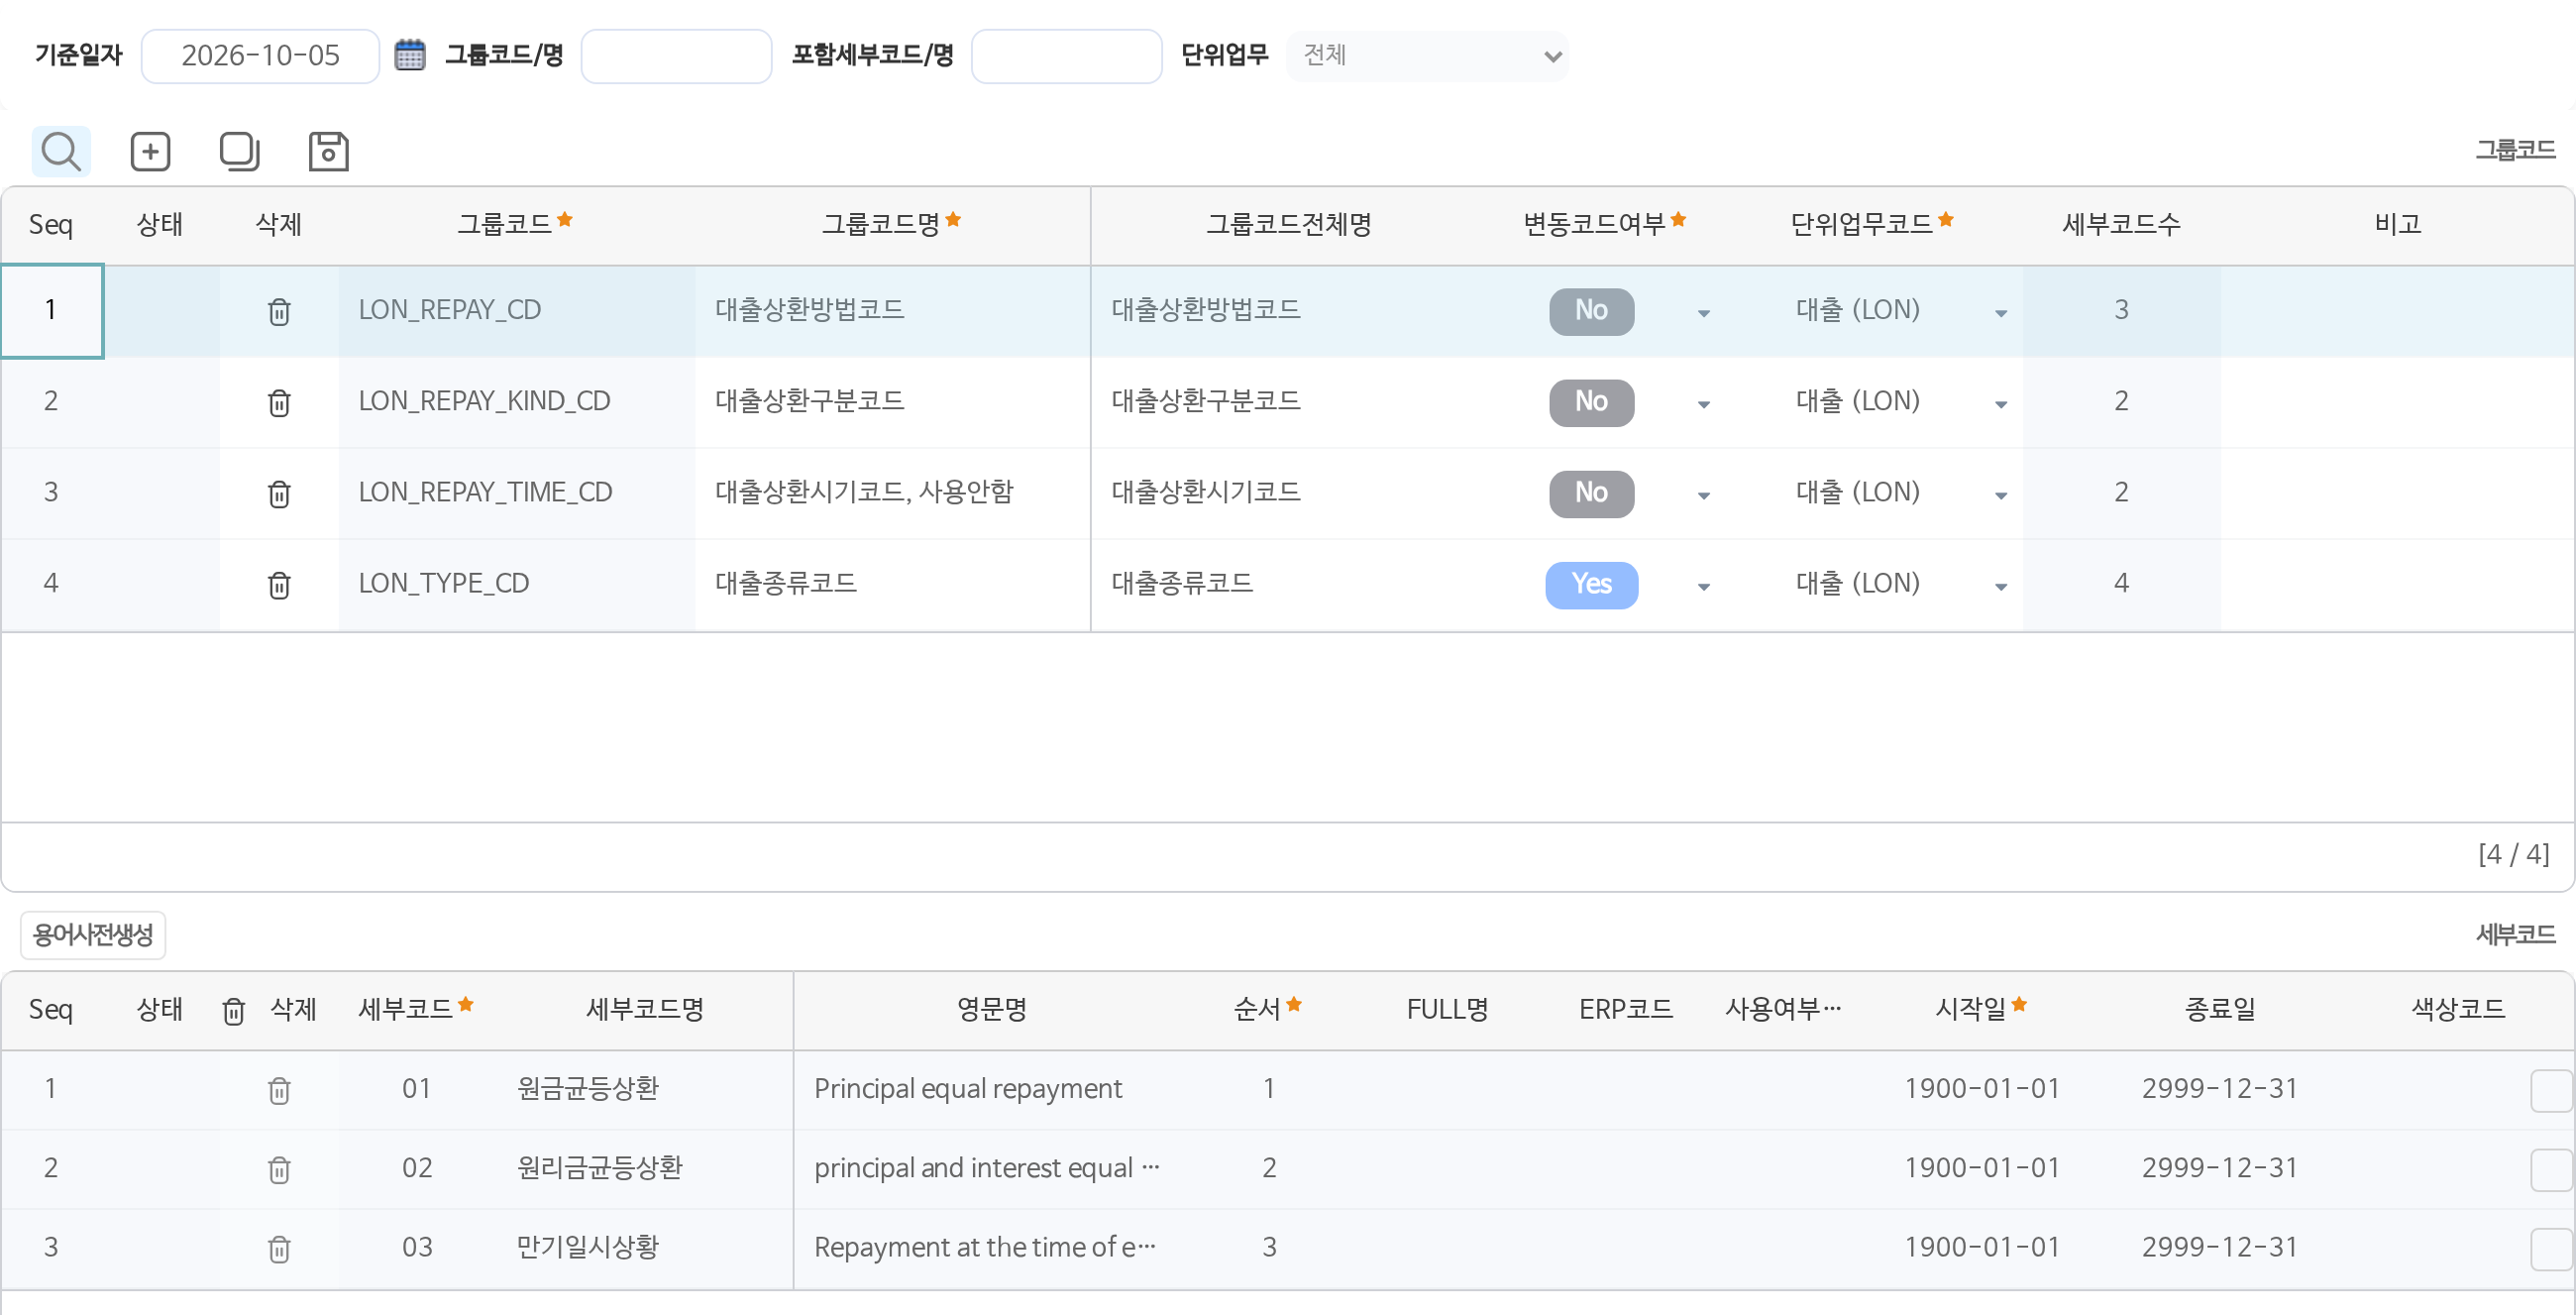Open the calendar picker for 기준일자

[410, 55]
